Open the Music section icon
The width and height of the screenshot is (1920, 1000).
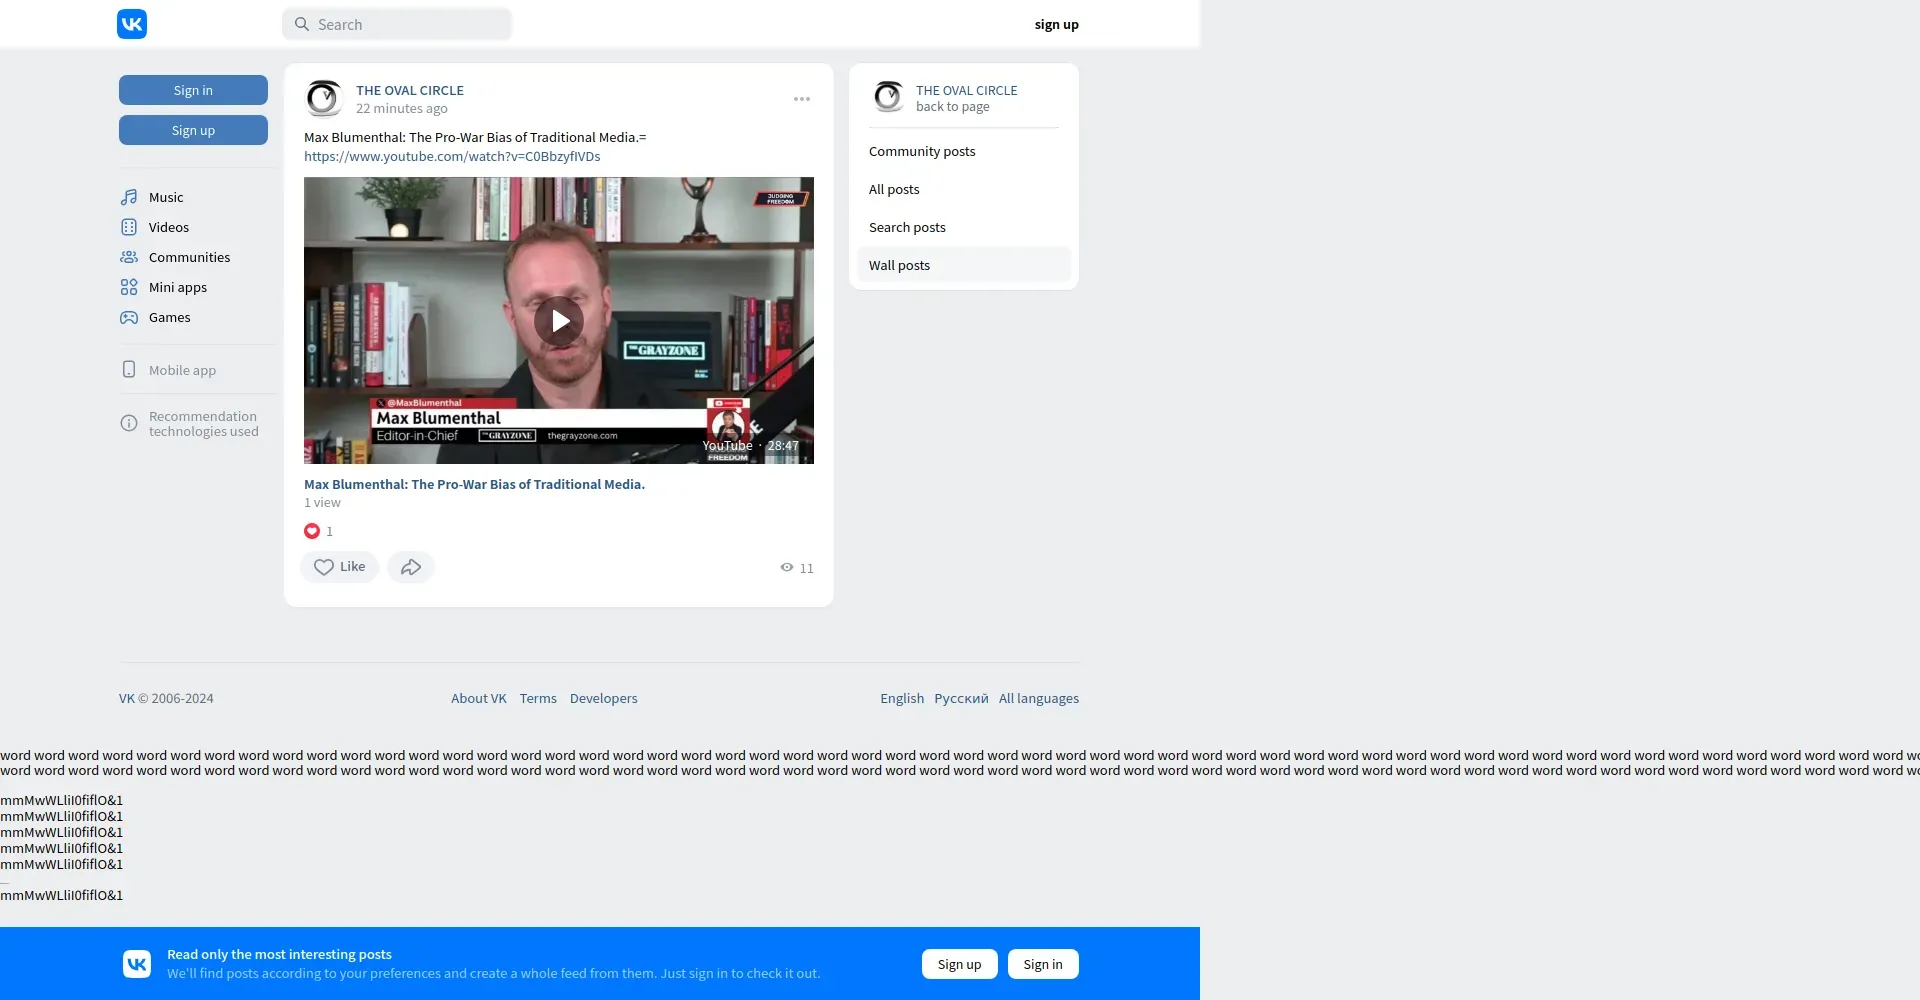[129, 197]
